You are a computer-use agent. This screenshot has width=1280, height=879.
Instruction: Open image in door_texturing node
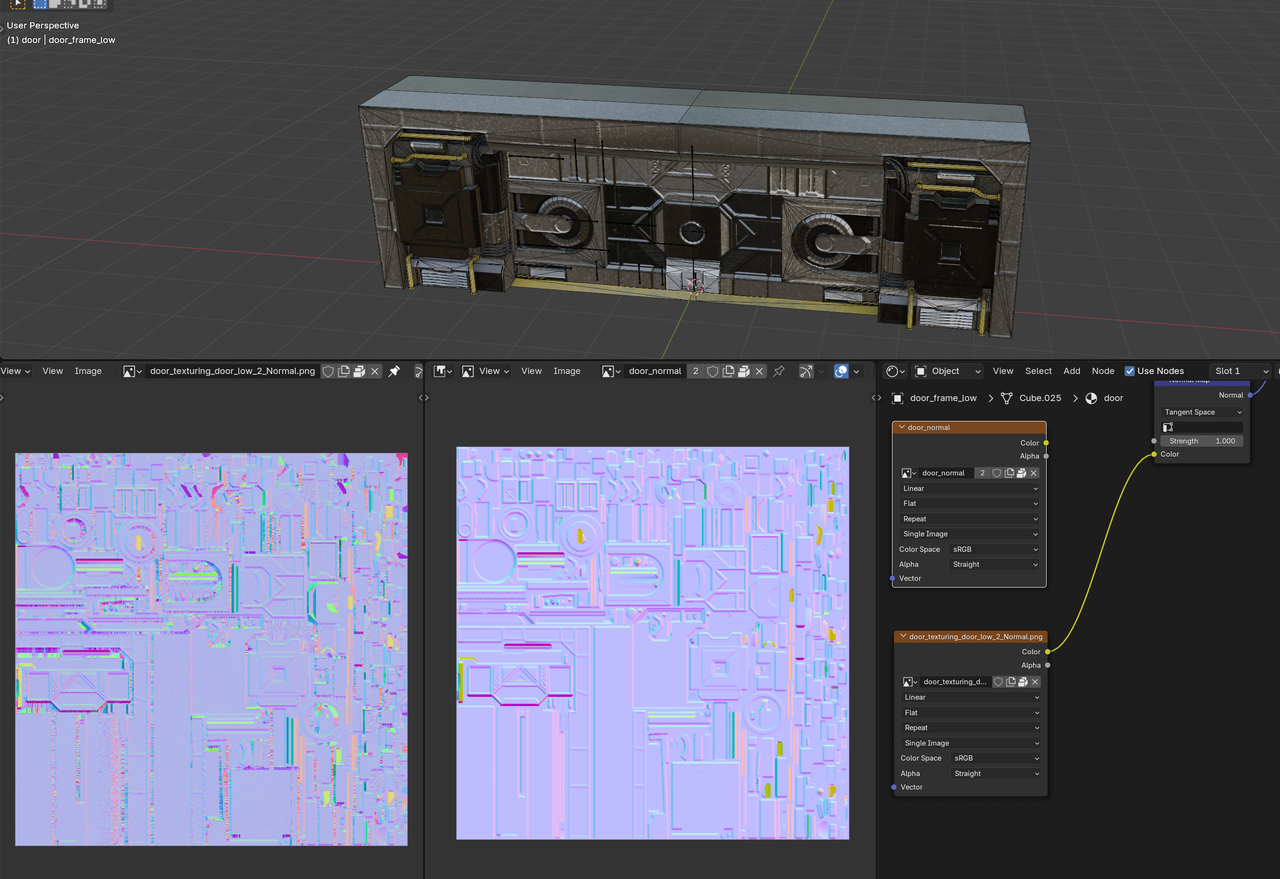(1021, 682)
